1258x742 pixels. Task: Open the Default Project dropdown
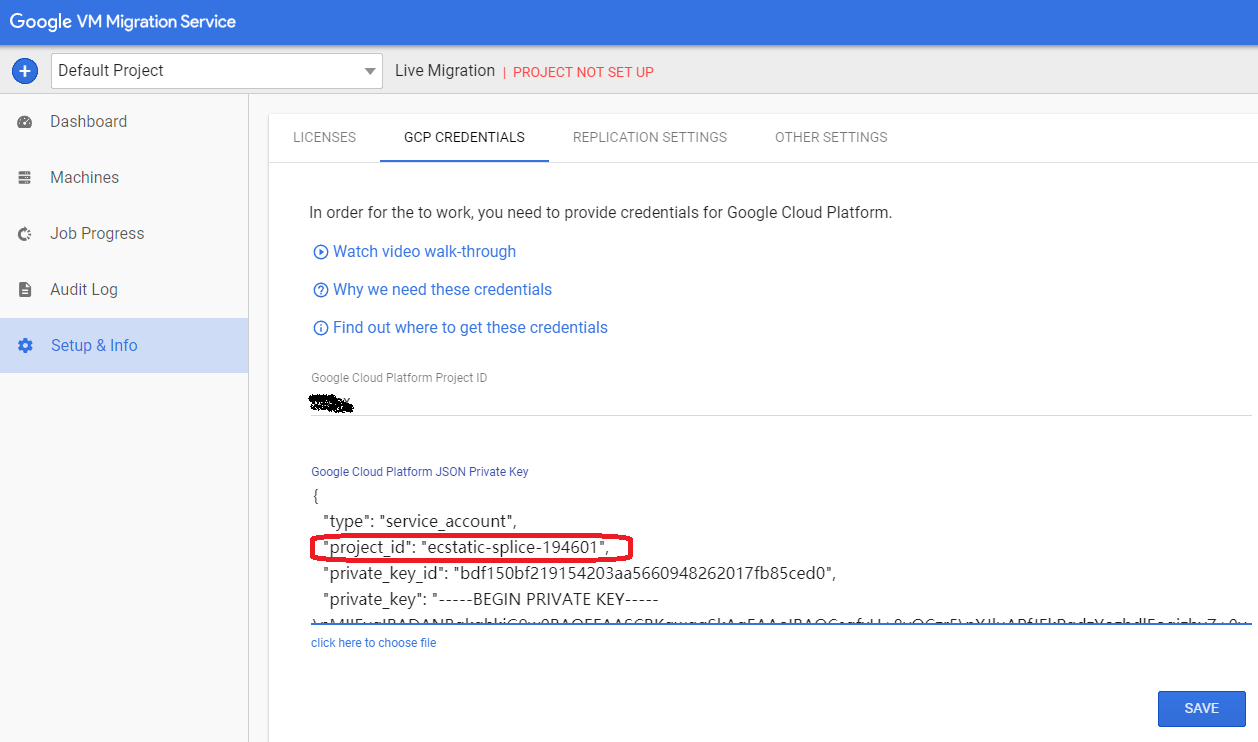click(200, 70)
